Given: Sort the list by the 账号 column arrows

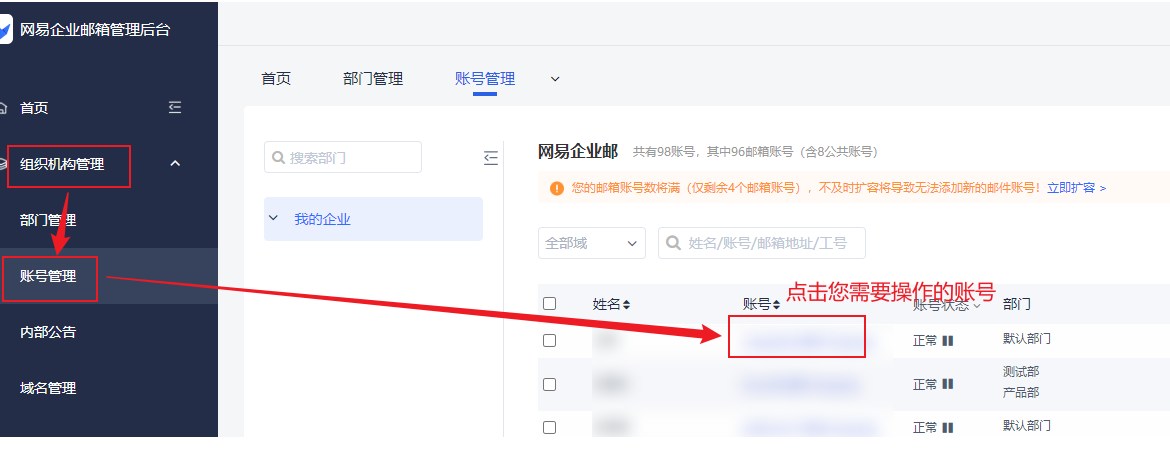Looking at the screenshot, I should pos(777,304).
